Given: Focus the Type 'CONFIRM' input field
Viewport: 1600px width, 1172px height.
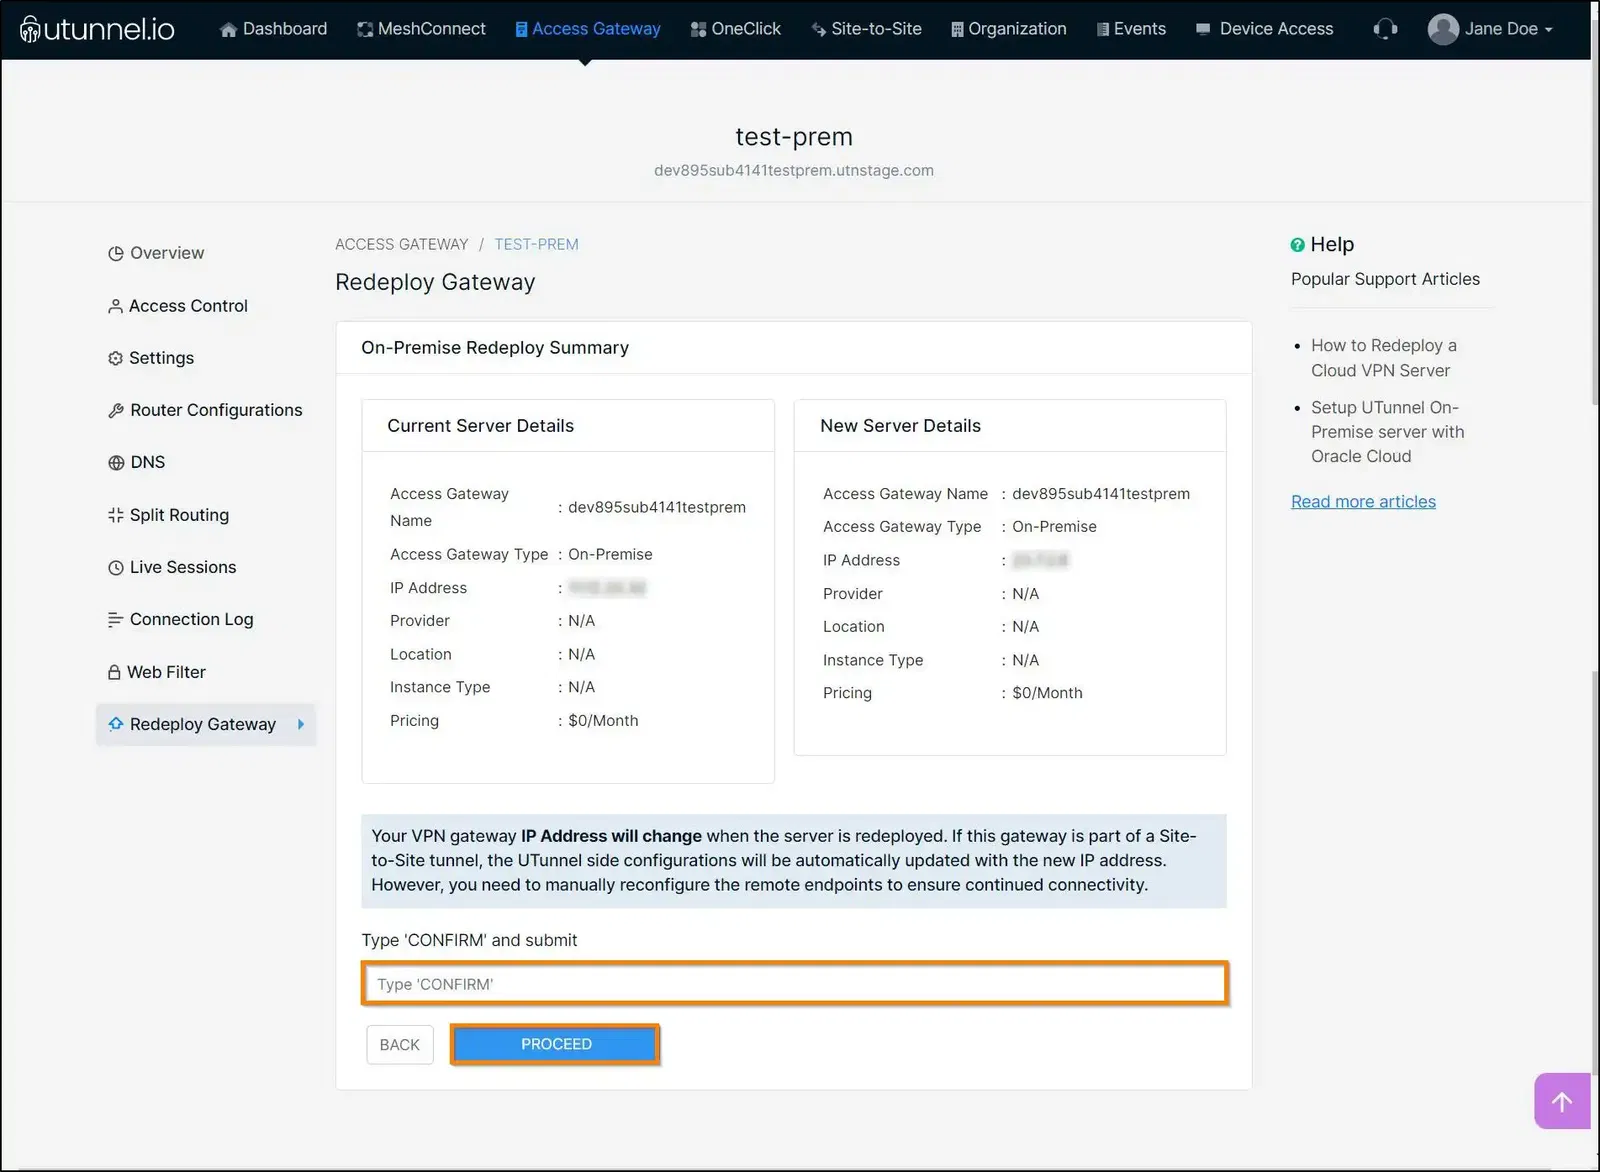Looking at the screenshot, I should pos(795,984).
